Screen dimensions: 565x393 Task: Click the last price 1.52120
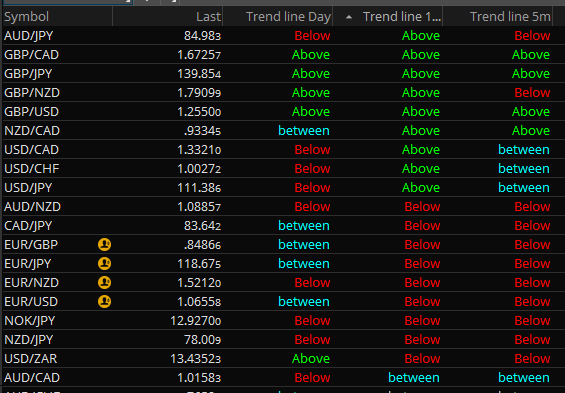[x=199, y=283]
